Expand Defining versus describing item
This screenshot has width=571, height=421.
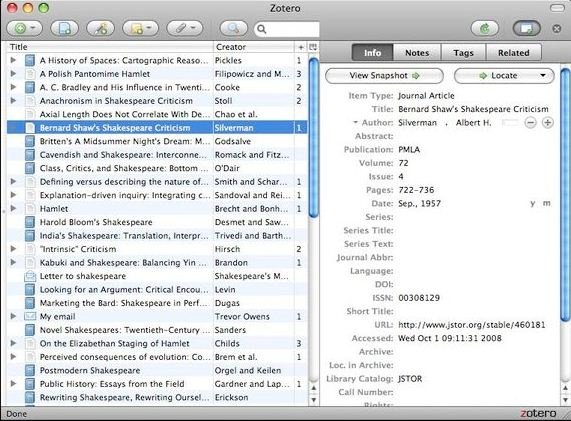pyautogui.click(x=13, y=181)
